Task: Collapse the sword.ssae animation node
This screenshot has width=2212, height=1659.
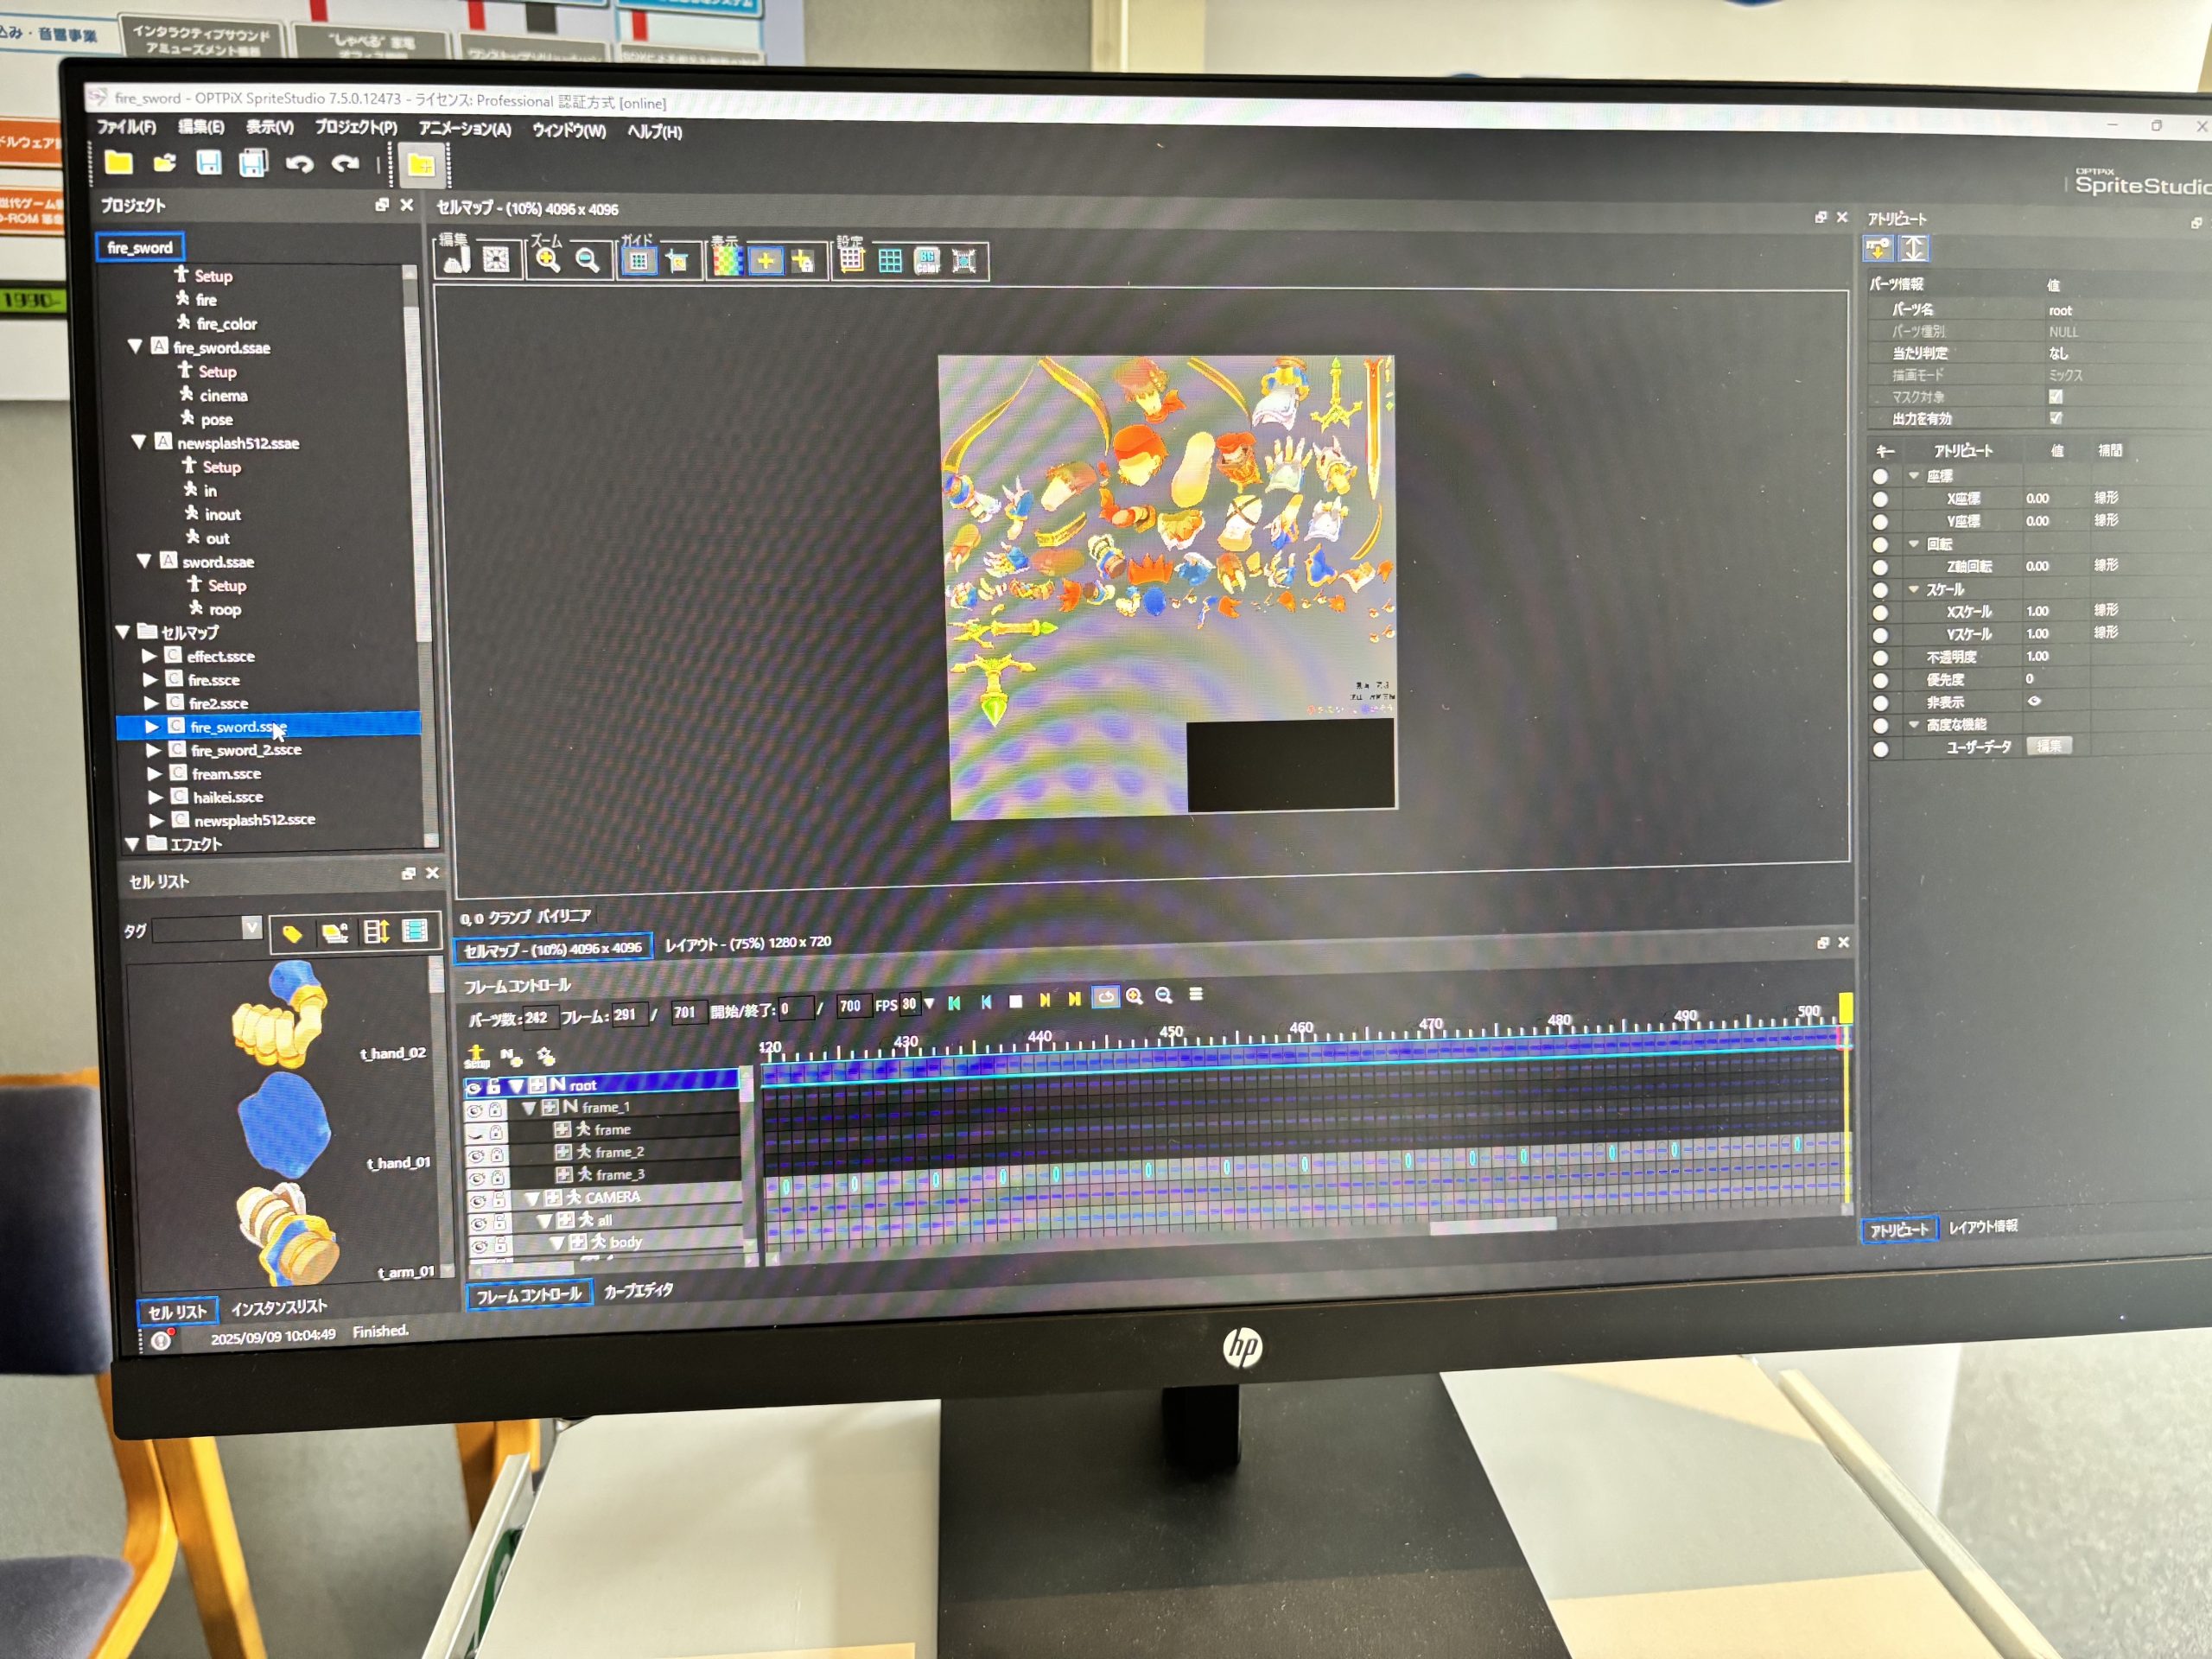Action: click(x=144, y=561)
